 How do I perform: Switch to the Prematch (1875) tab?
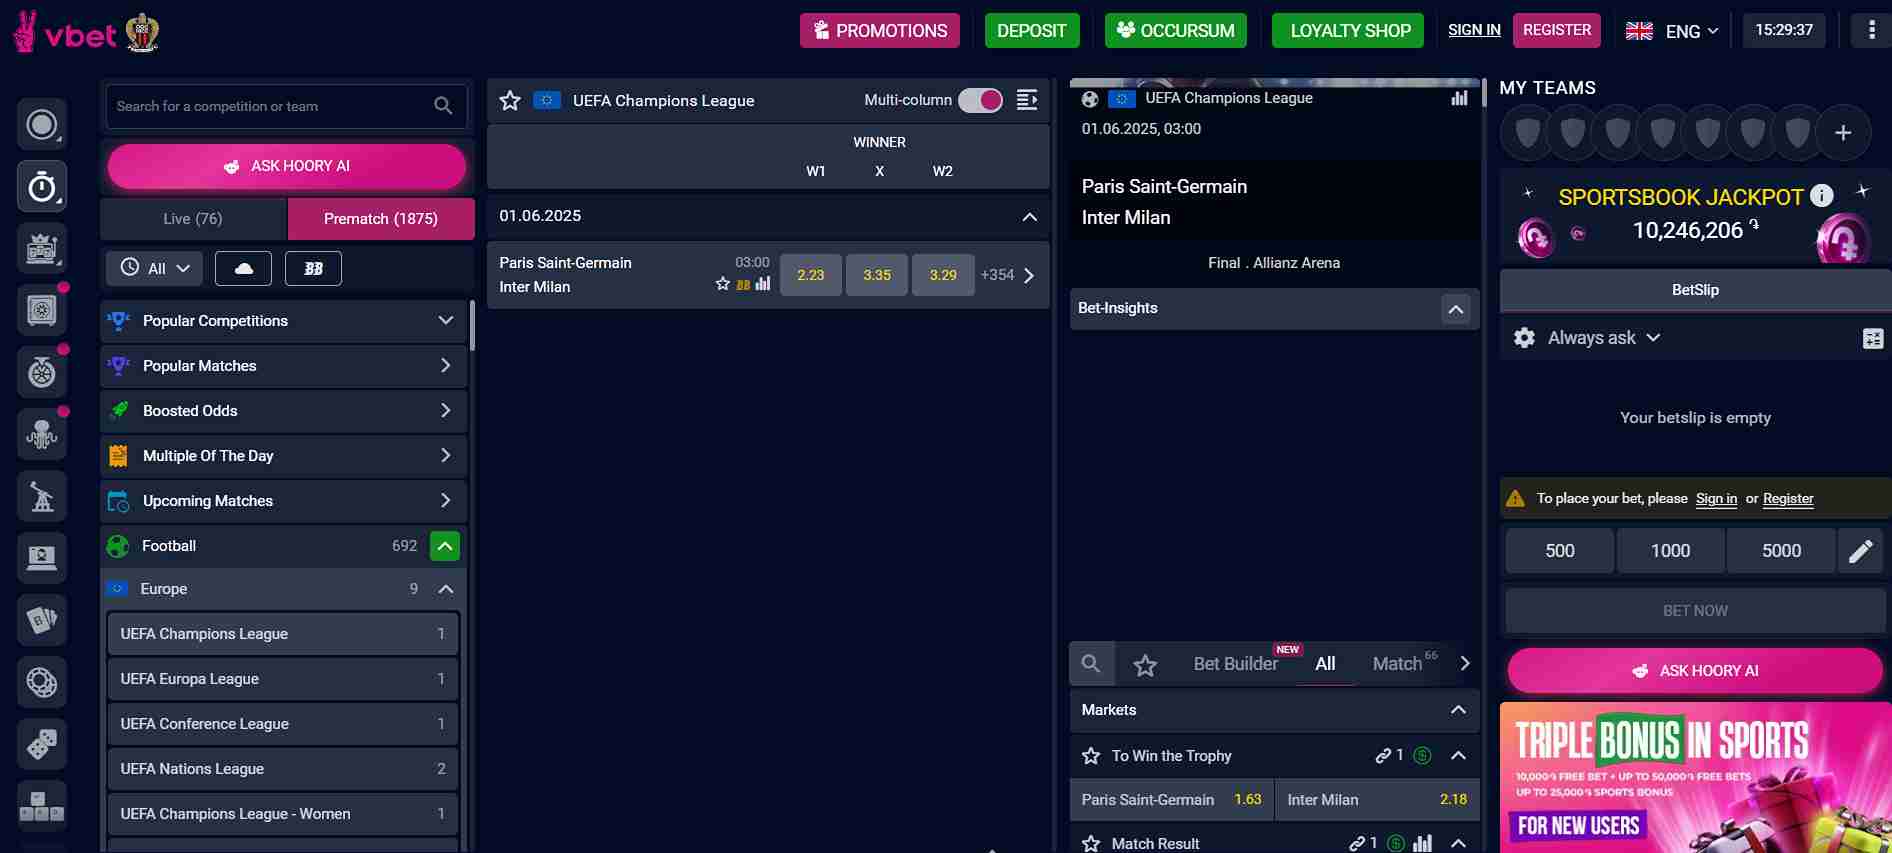[x=381, y=219]
